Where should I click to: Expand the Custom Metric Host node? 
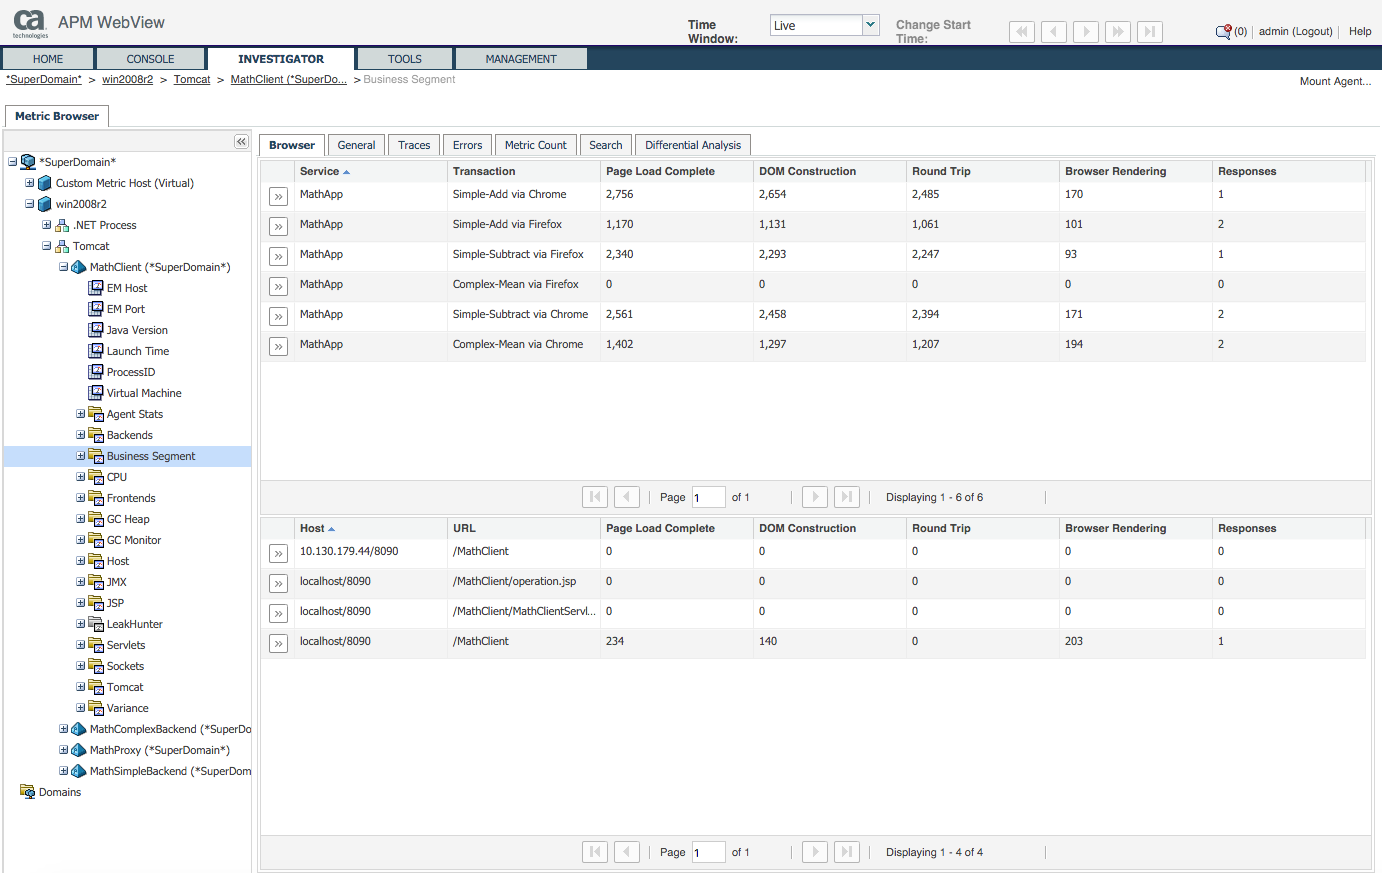[x=30, y=183]
